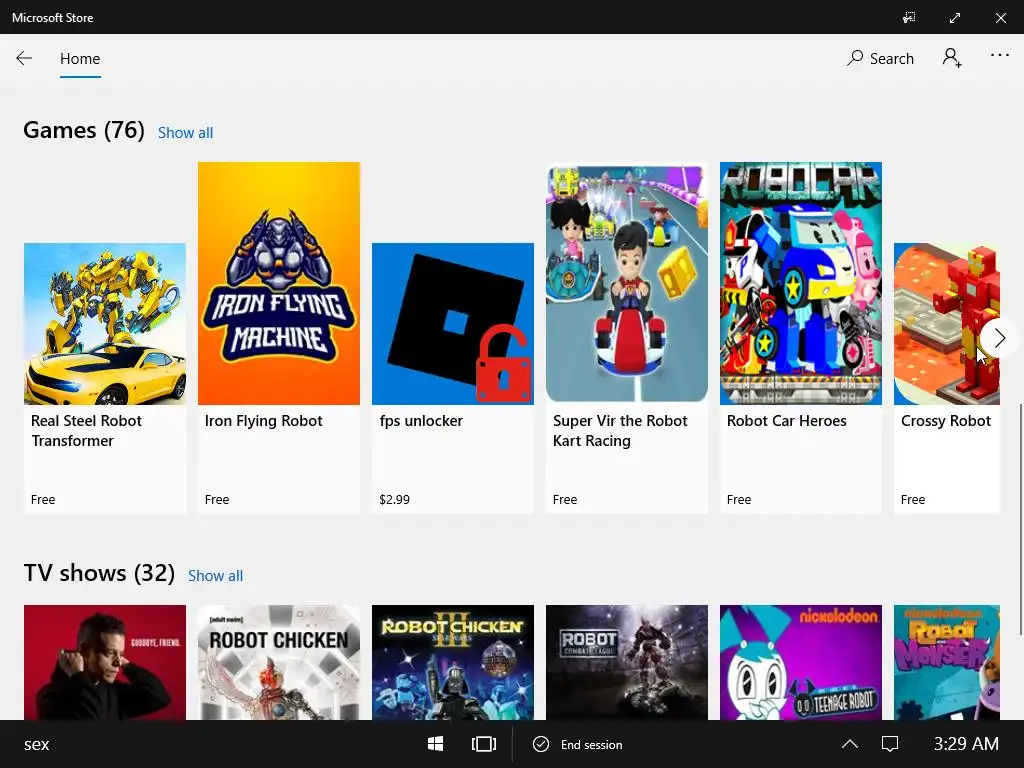Click the Games (76) section heading
Image resolution: width=1024 pixels, height=768 pixels.
pyautogui.click(x=84, y=130)
